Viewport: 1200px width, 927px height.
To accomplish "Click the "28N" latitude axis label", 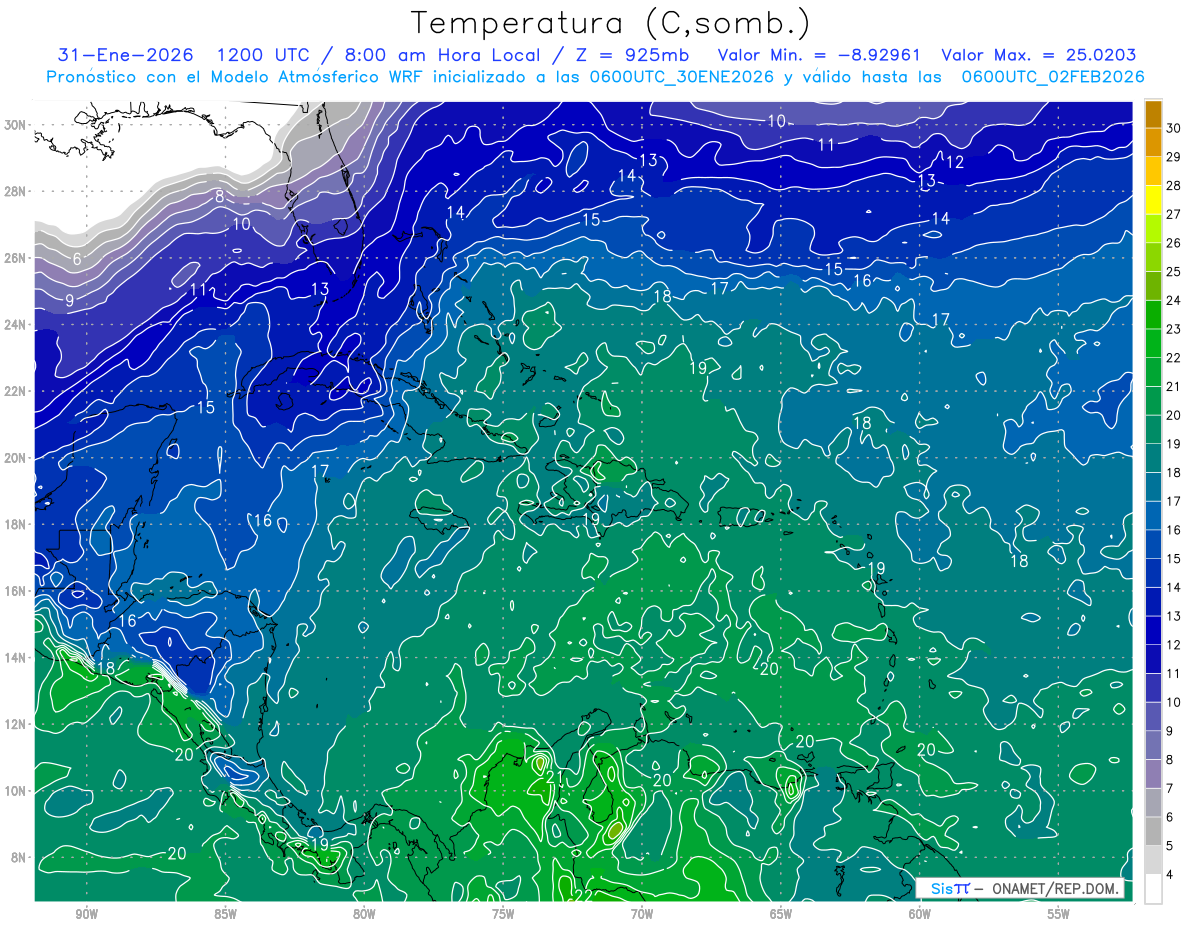I will 15,191.
